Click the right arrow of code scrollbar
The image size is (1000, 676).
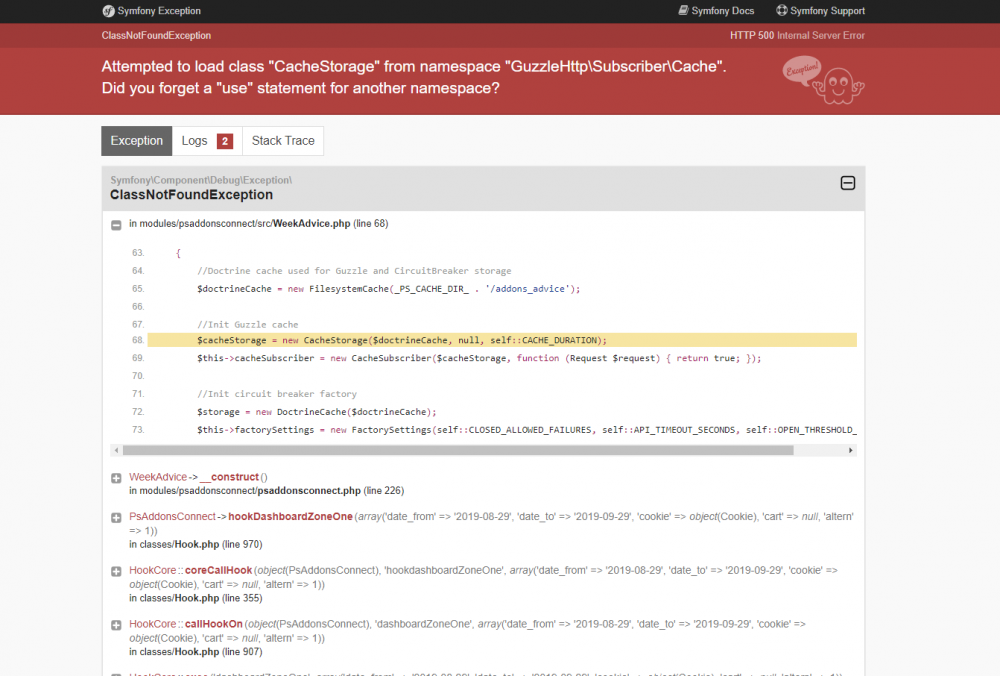point(850,450)
